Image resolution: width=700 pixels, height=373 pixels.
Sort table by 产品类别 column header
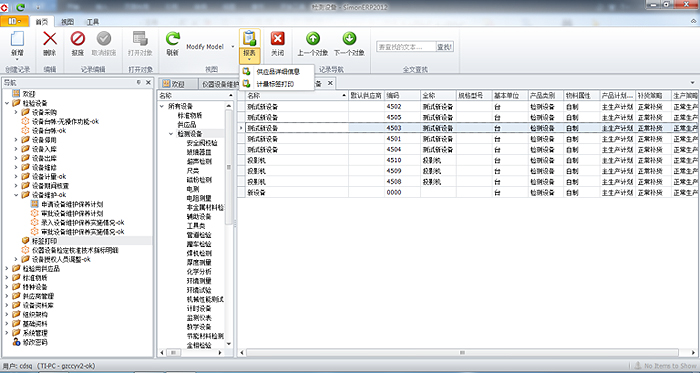(546, 95)
